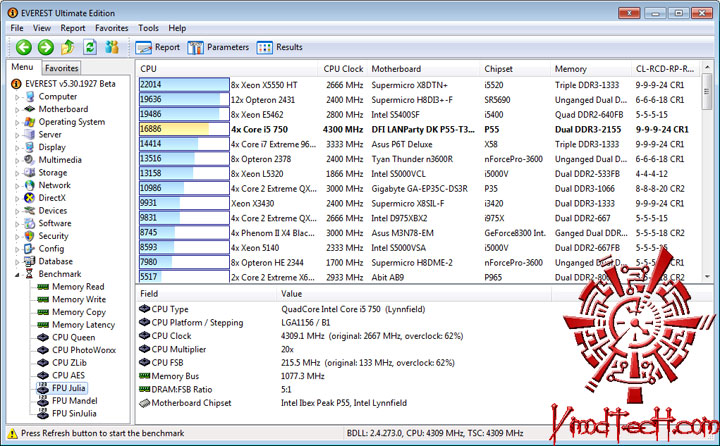Click the Display monitor icon

30,147
